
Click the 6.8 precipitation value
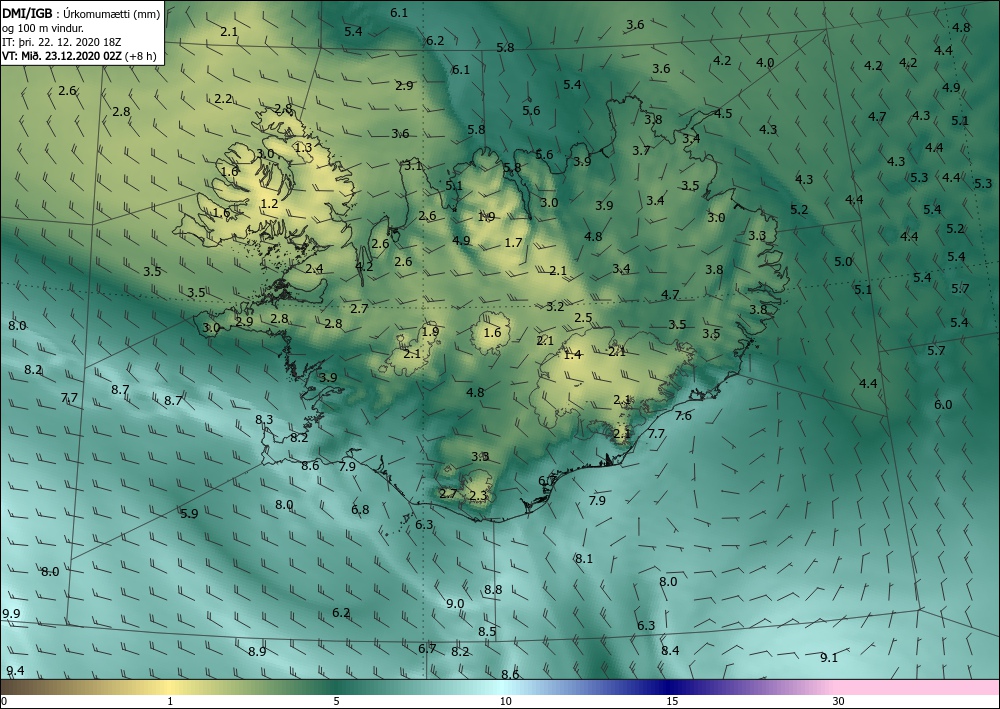(x=360, y=510)
